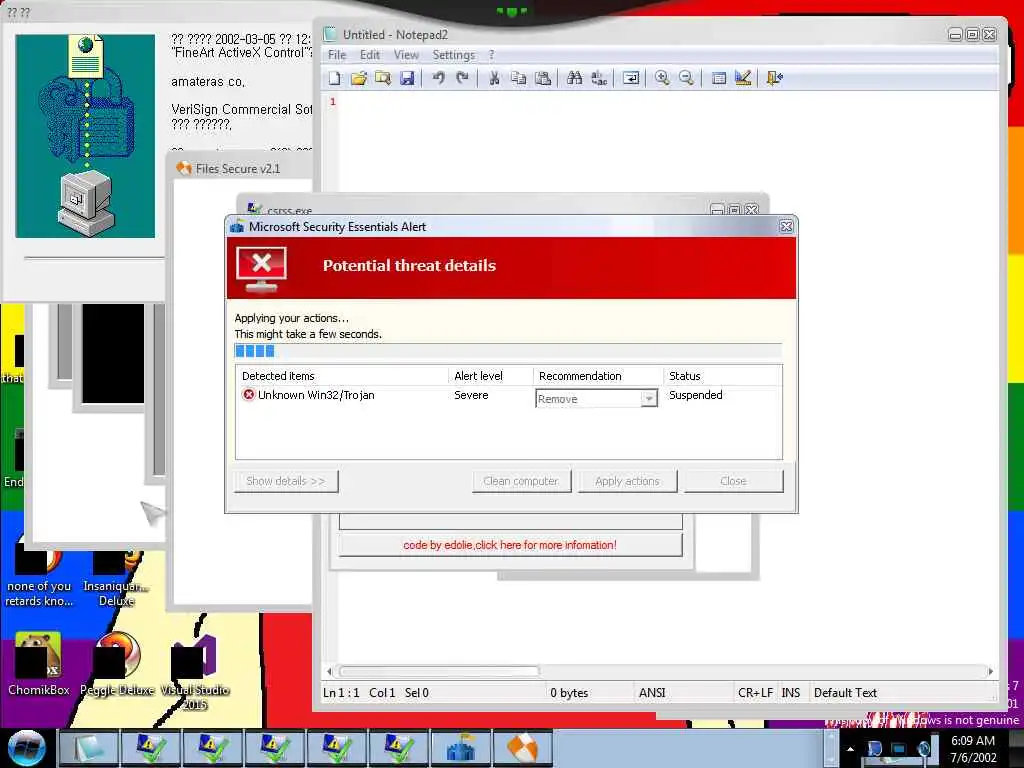Click the Select scheme icon in Notepad2
The image size is (1024, 768).
click(718, 78)
